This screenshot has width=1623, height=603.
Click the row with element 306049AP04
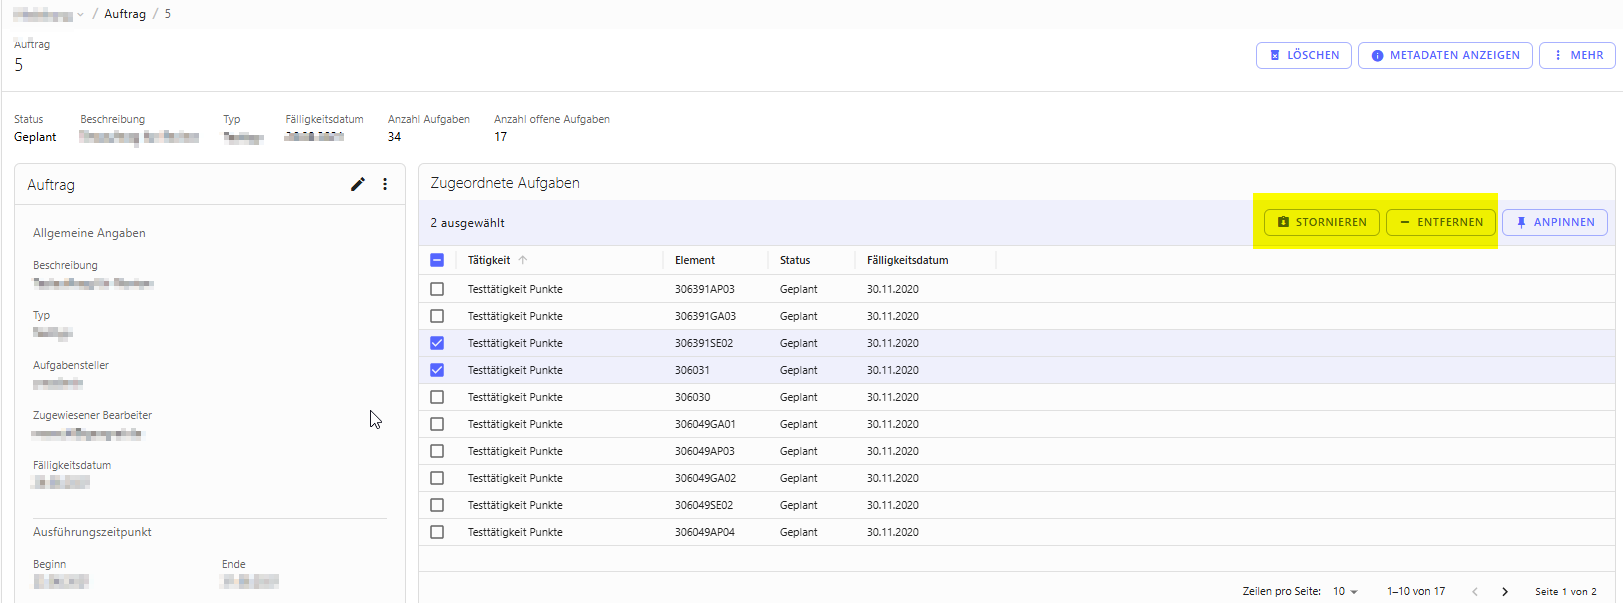pyautogui.click(x=704, y=532)
